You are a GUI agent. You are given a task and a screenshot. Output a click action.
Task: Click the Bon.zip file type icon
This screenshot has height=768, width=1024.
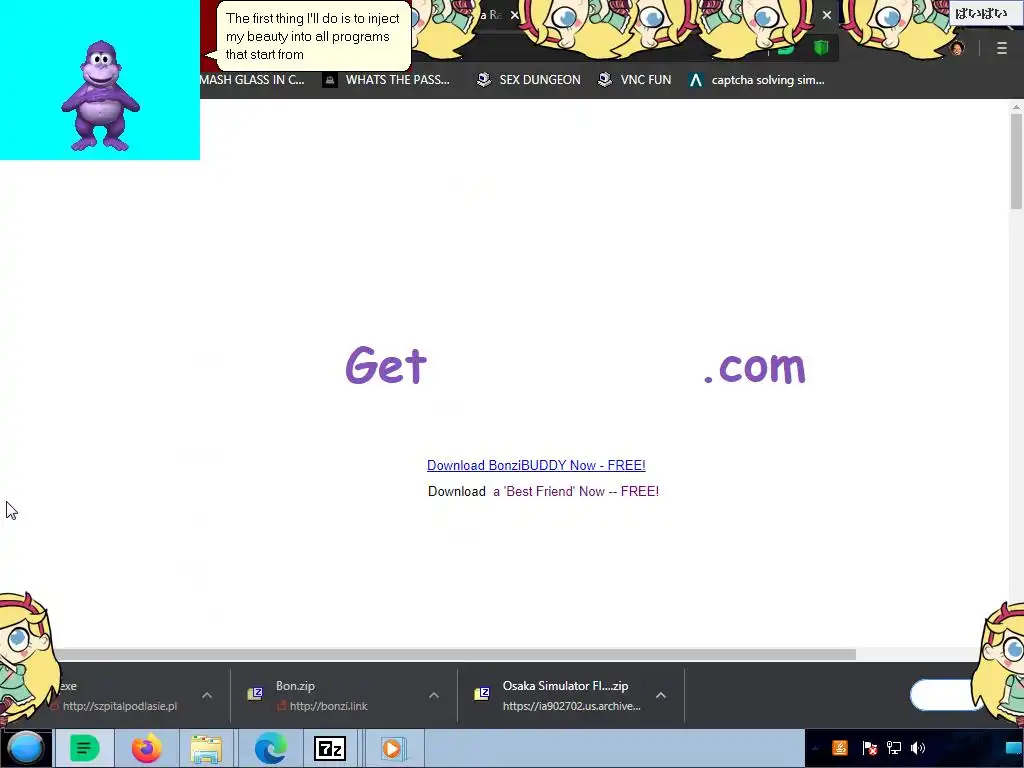pyautogui.click(x=255, y=694)
